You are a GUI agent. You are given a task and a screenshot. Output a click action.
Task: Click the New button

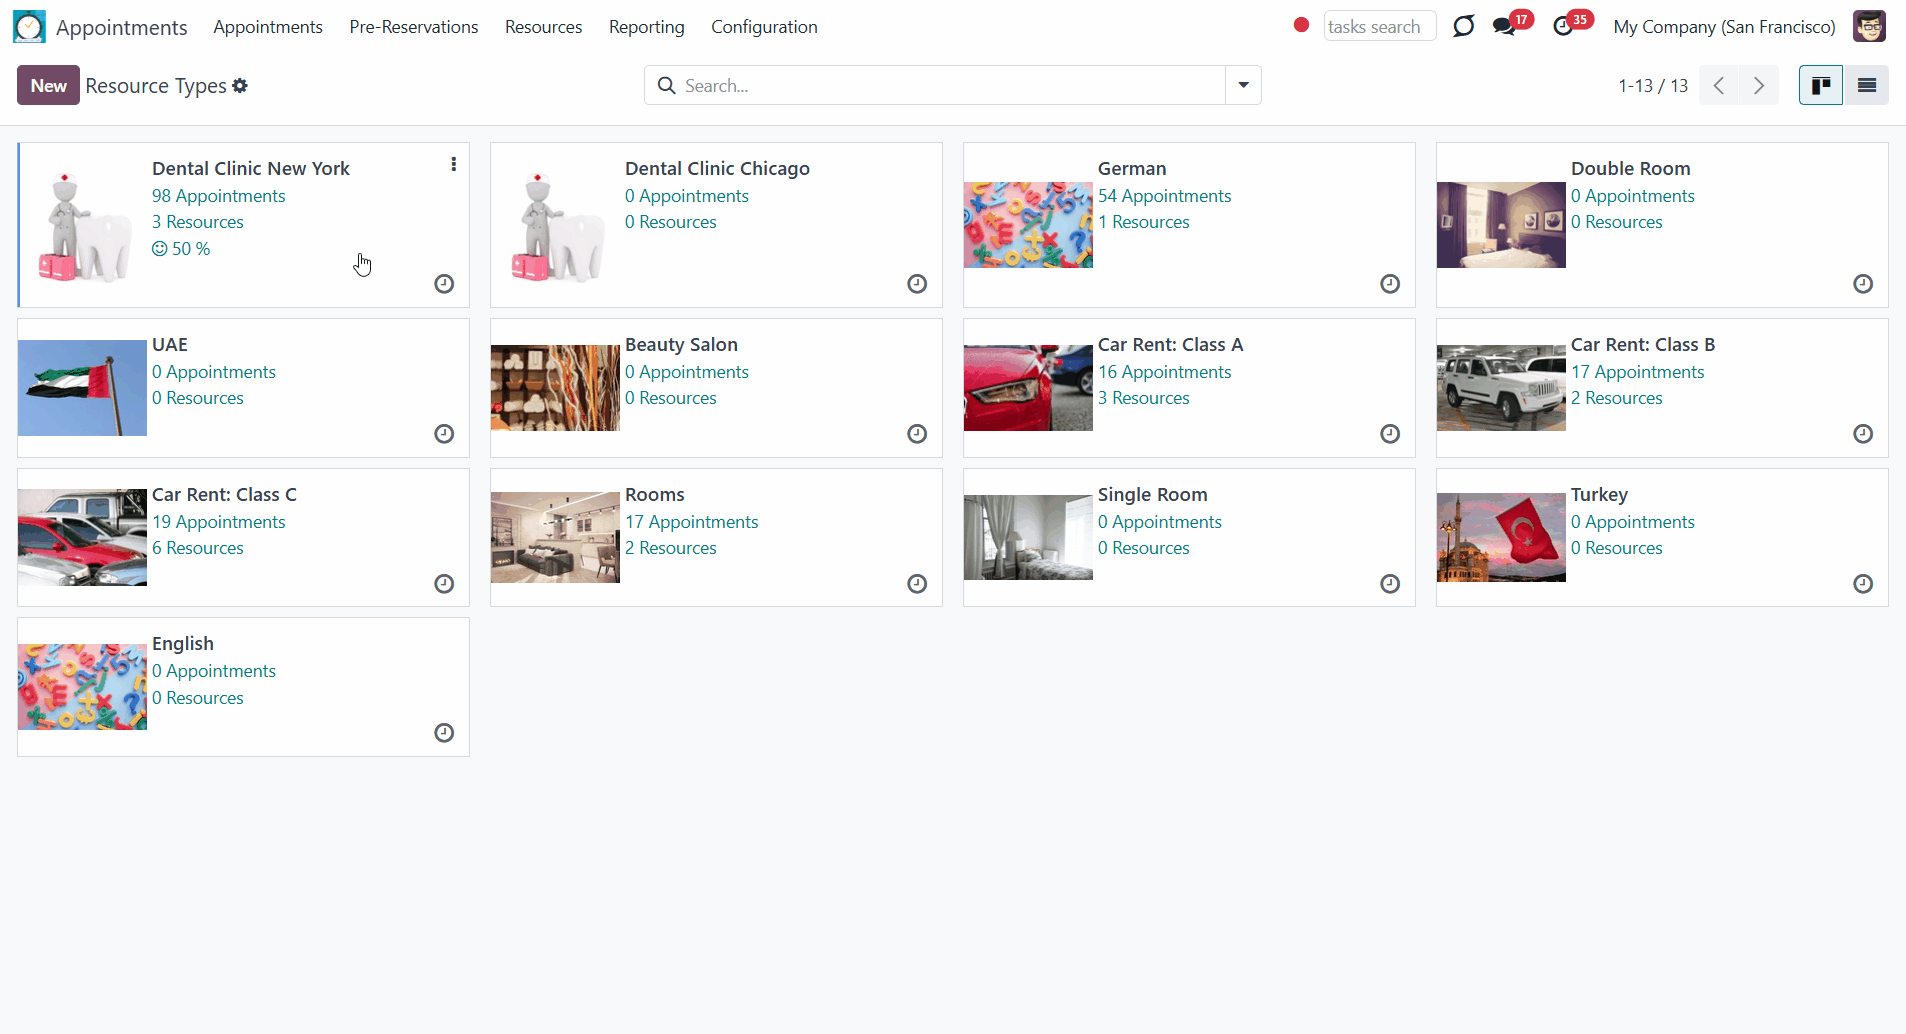pos(48,85)
